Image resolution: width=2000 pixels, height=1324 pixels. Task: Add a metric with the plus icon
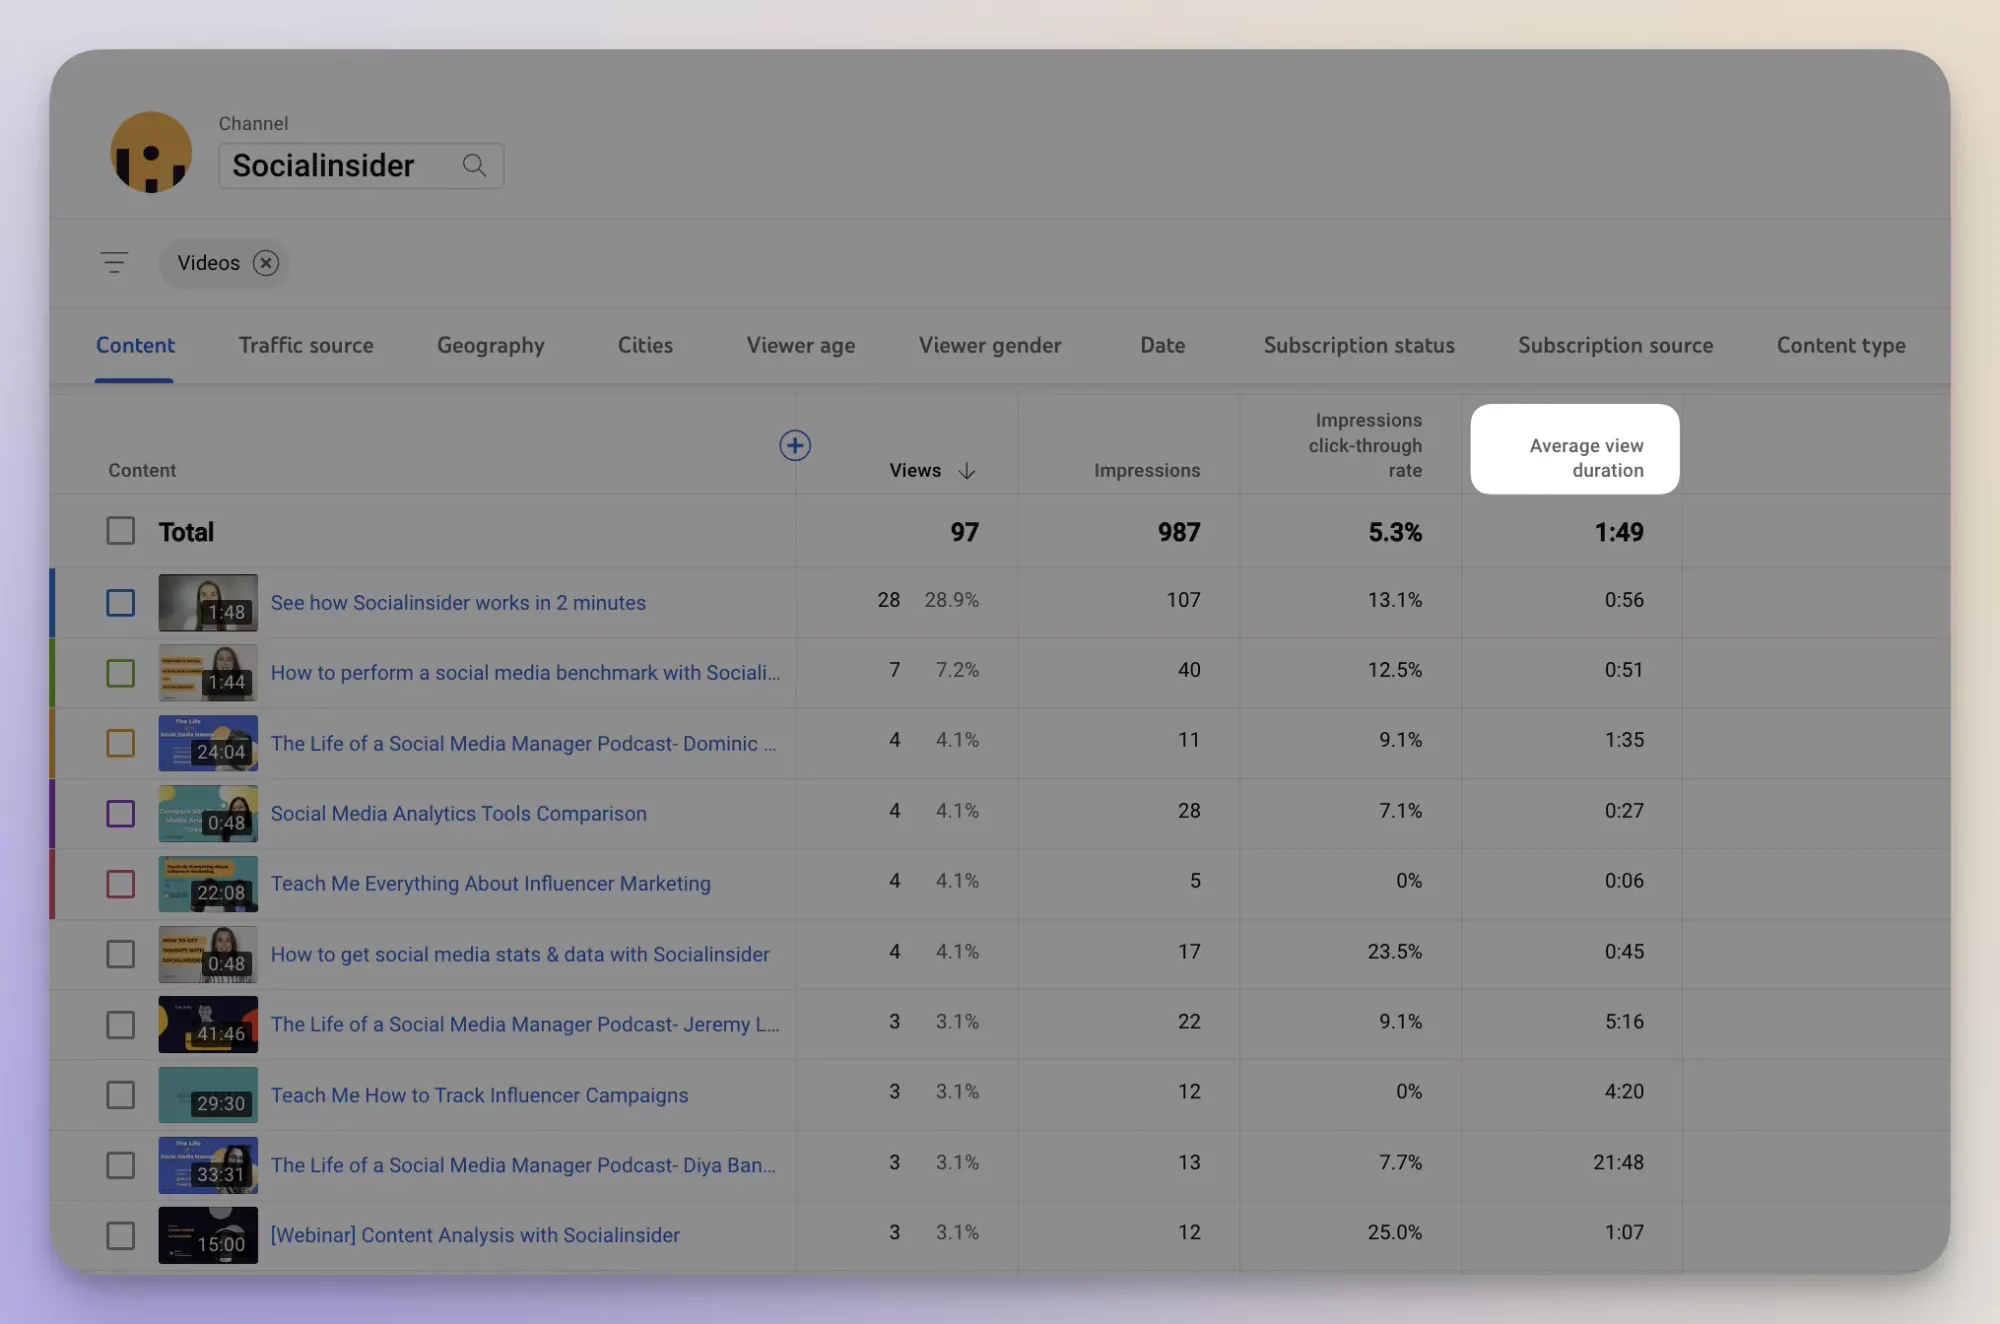pos(795,446)
